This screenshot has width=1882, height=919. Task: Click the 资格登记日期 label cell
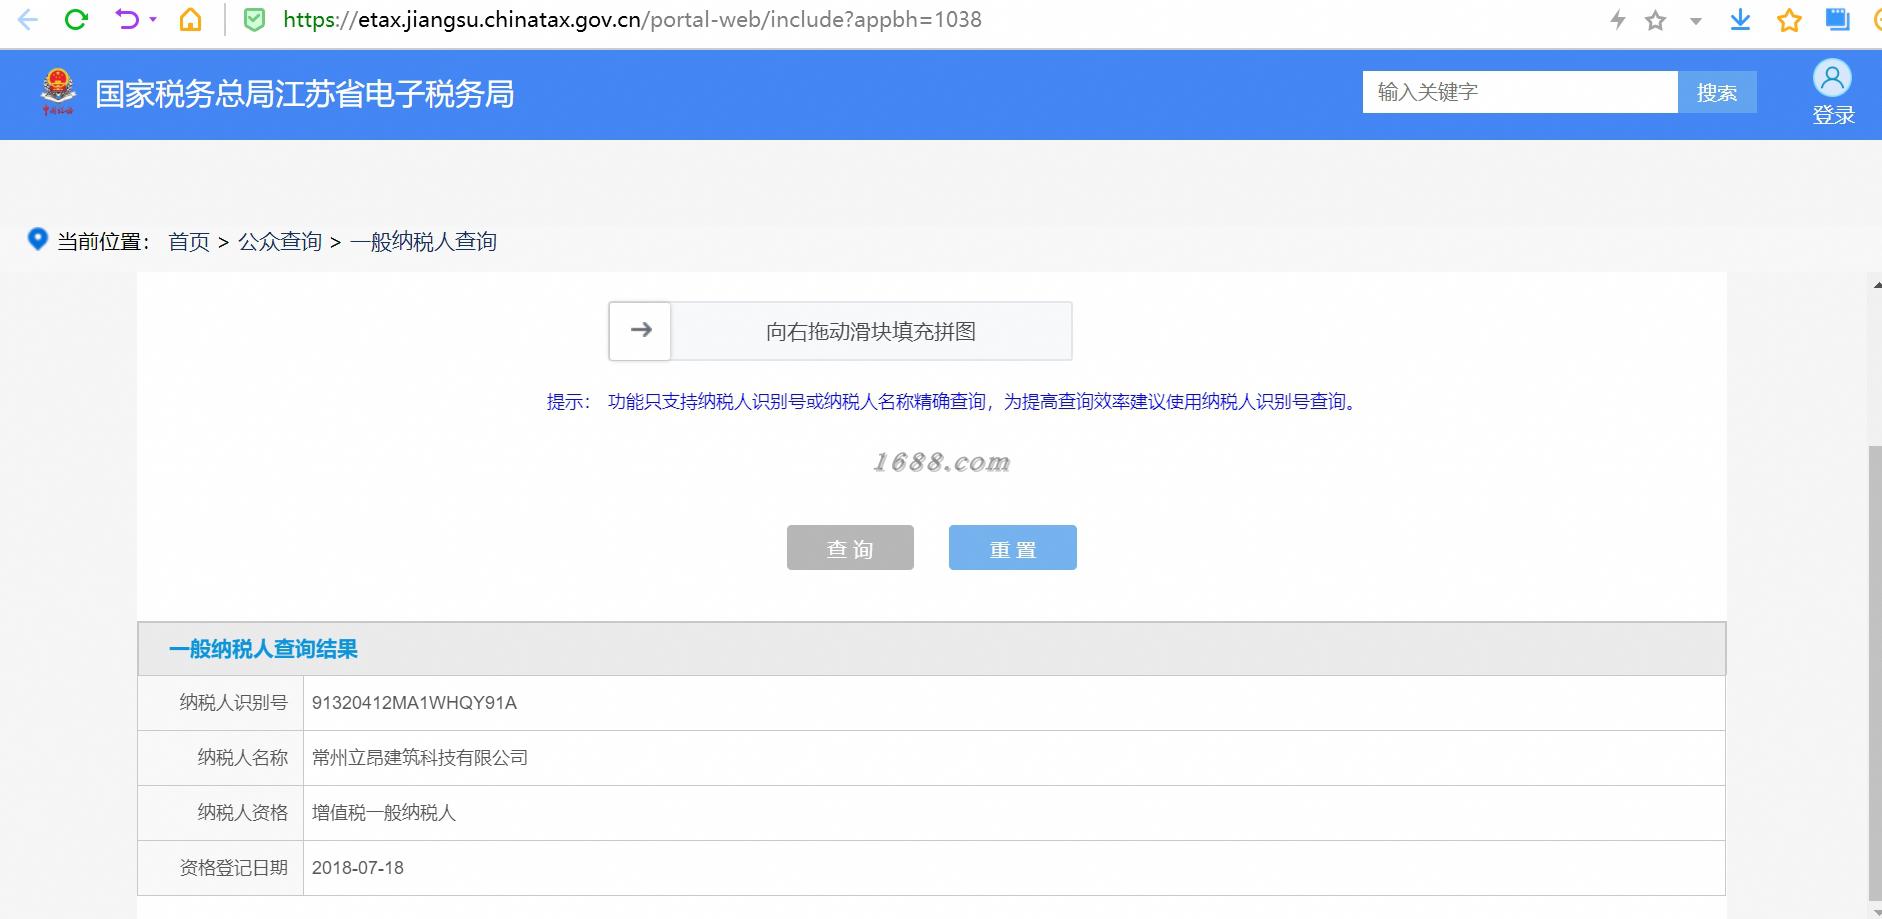point(221,868)
